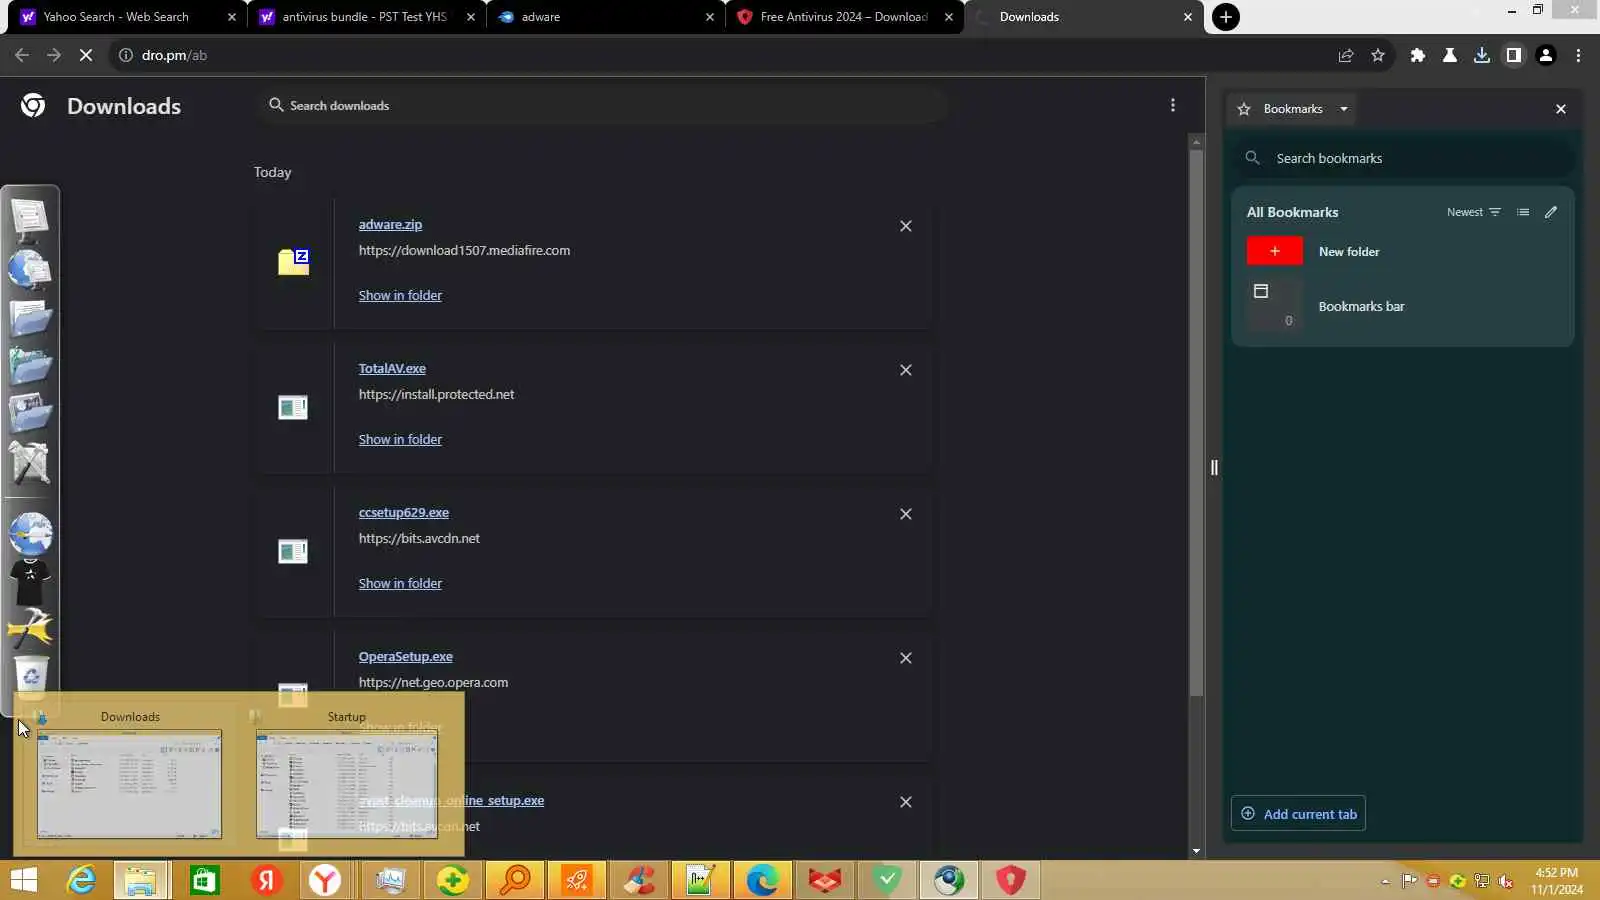Remove TotalAV.exe from the downloads list
The height and width of the screenshot is (900, 1600).
[x=906, y=370]
